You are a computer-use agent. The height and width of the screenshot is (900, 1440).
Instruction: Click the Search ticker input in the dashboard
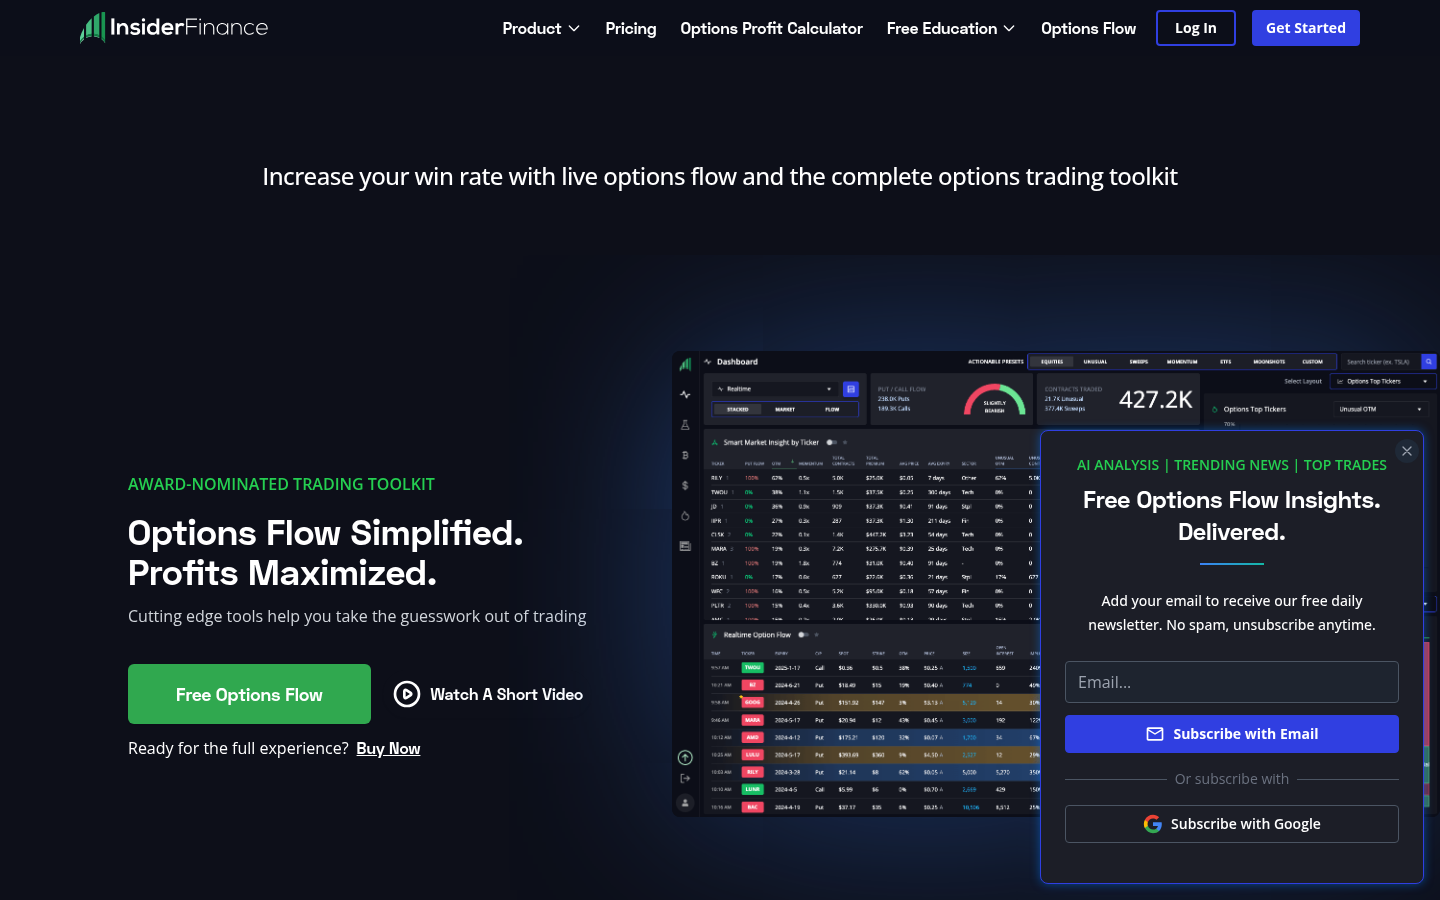[1381, 361]
